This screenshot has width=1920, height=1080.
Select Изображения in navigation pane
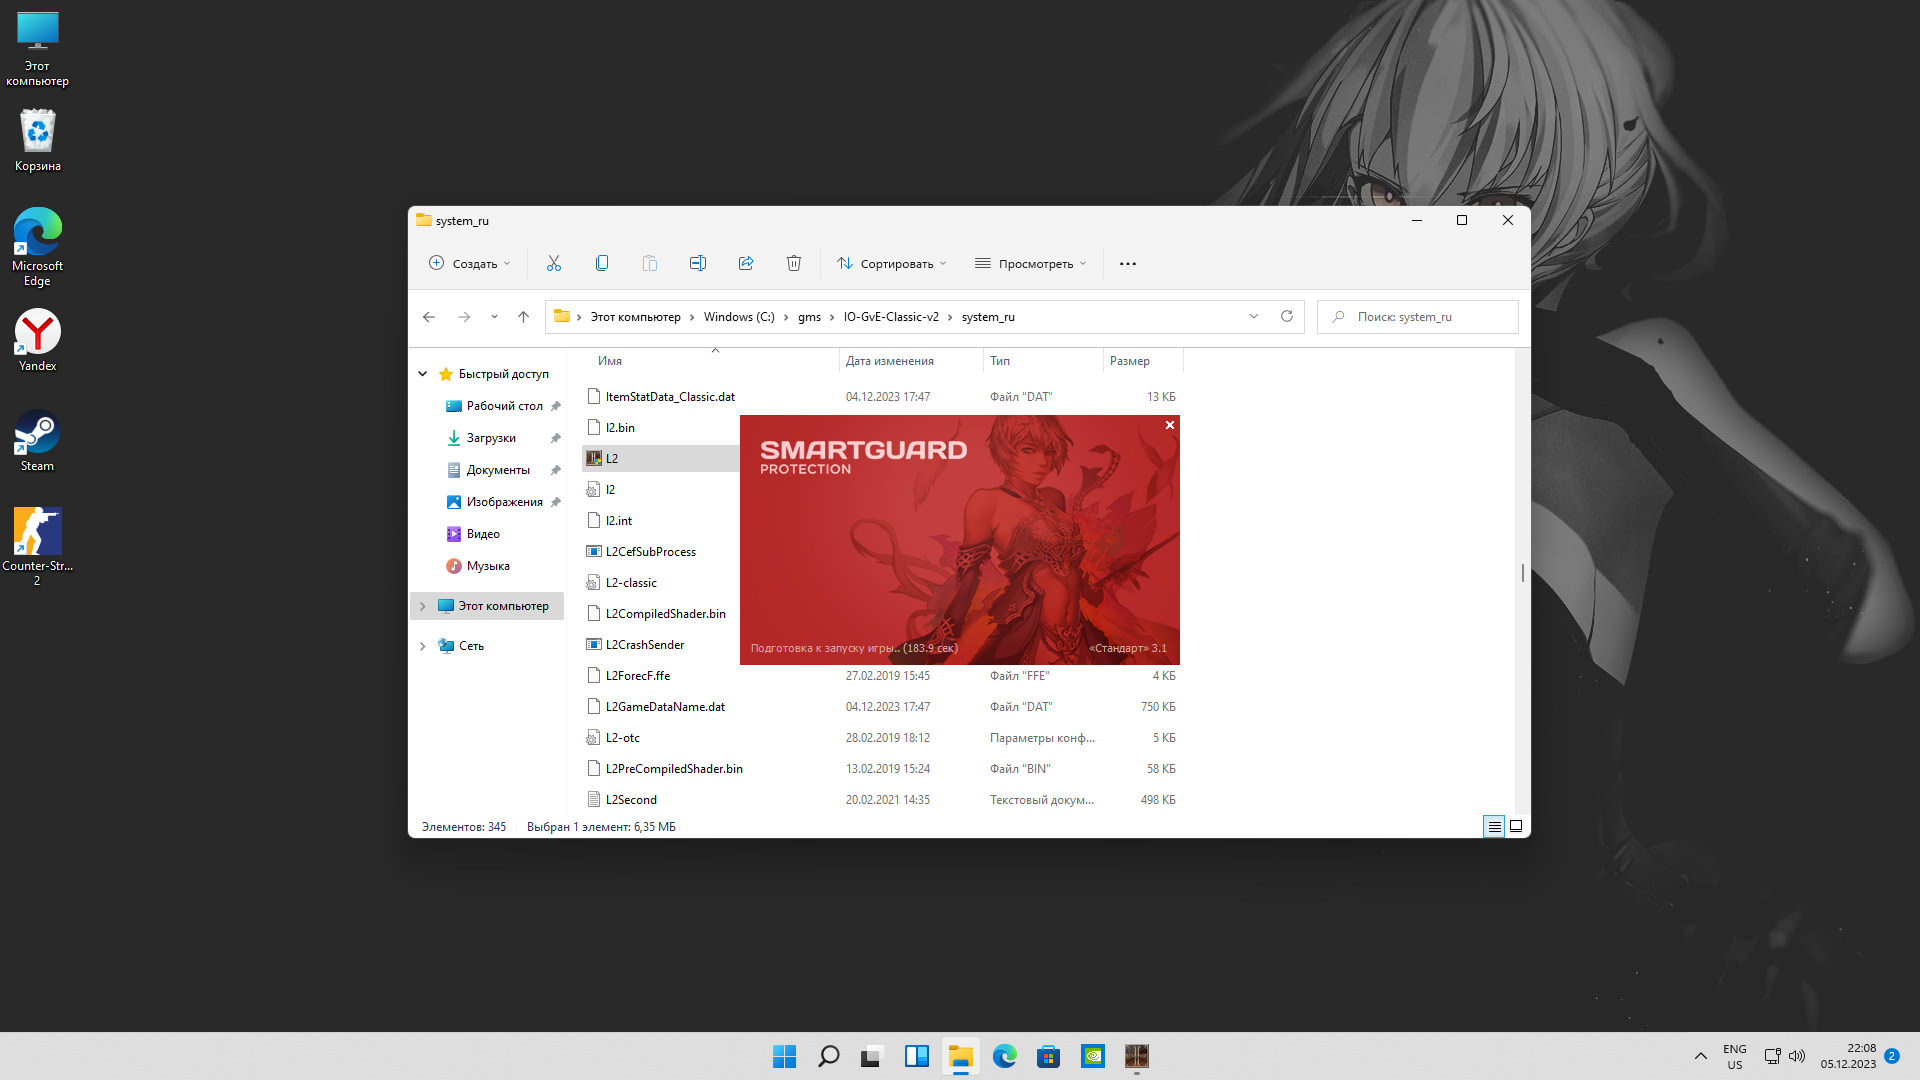pyautogui.click(x=504, y=502)
